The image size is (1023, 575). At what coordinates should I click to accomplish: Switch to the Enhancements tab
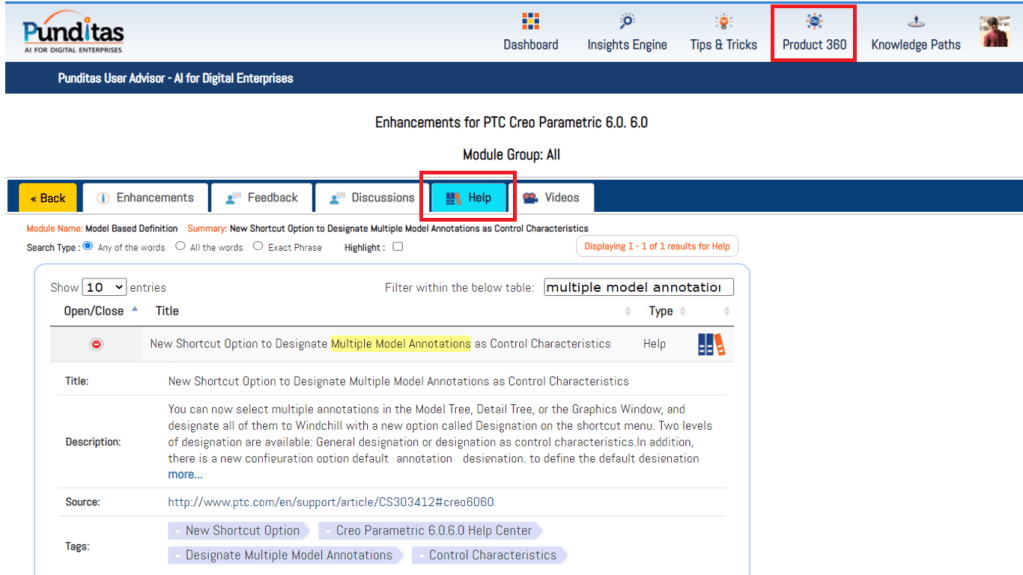click(145, 198)
